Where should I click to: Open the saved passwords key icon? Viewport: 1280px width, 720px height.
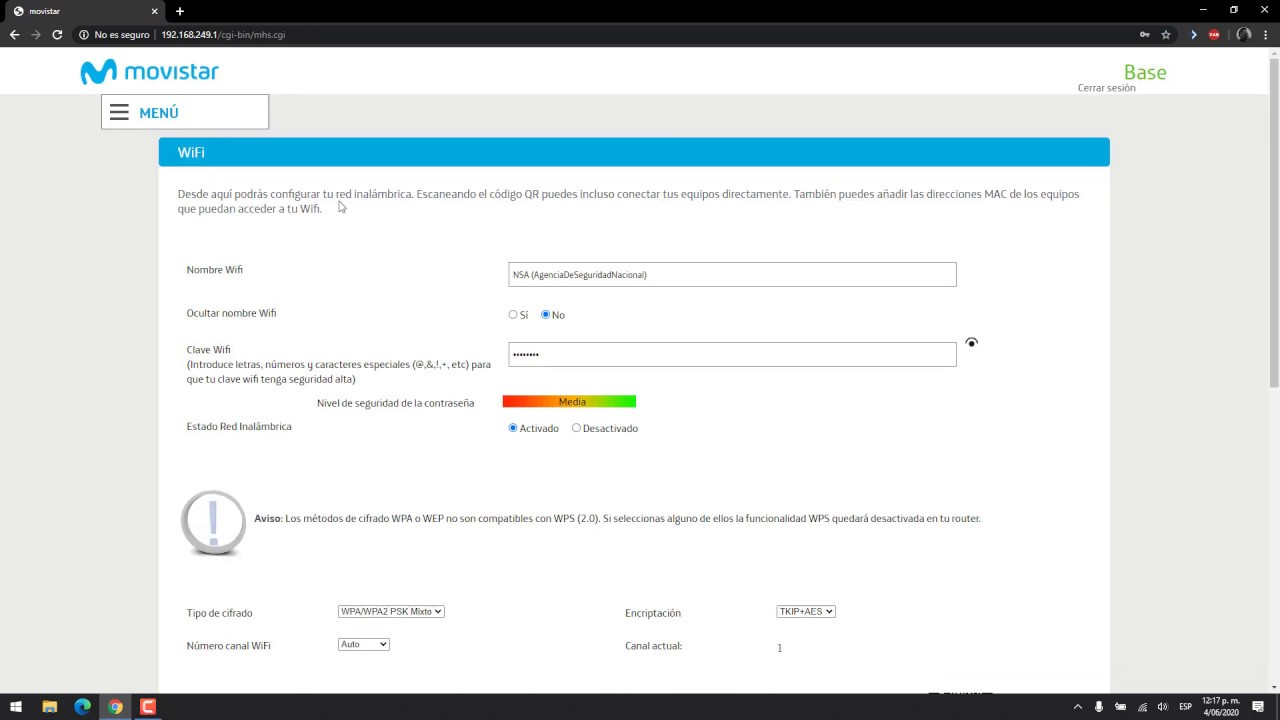tap(1144, 34)
